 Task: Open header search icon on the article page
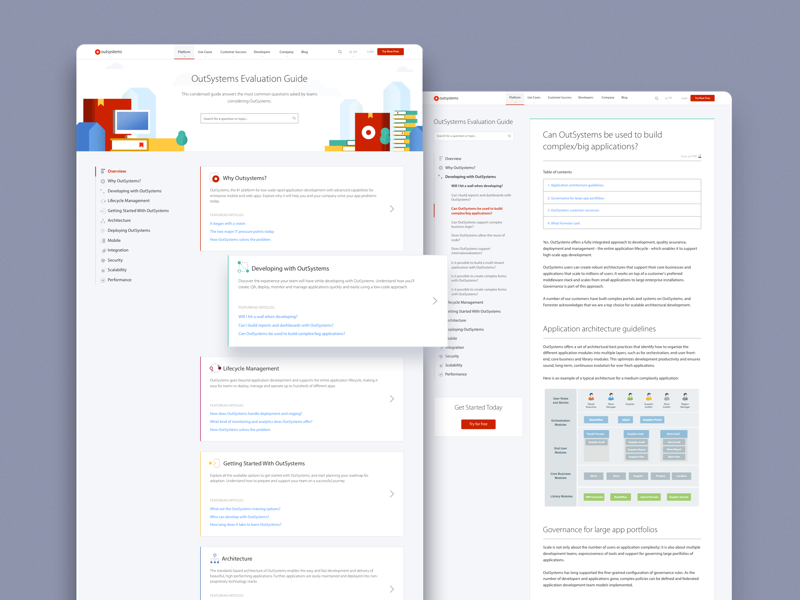point(657,98)
